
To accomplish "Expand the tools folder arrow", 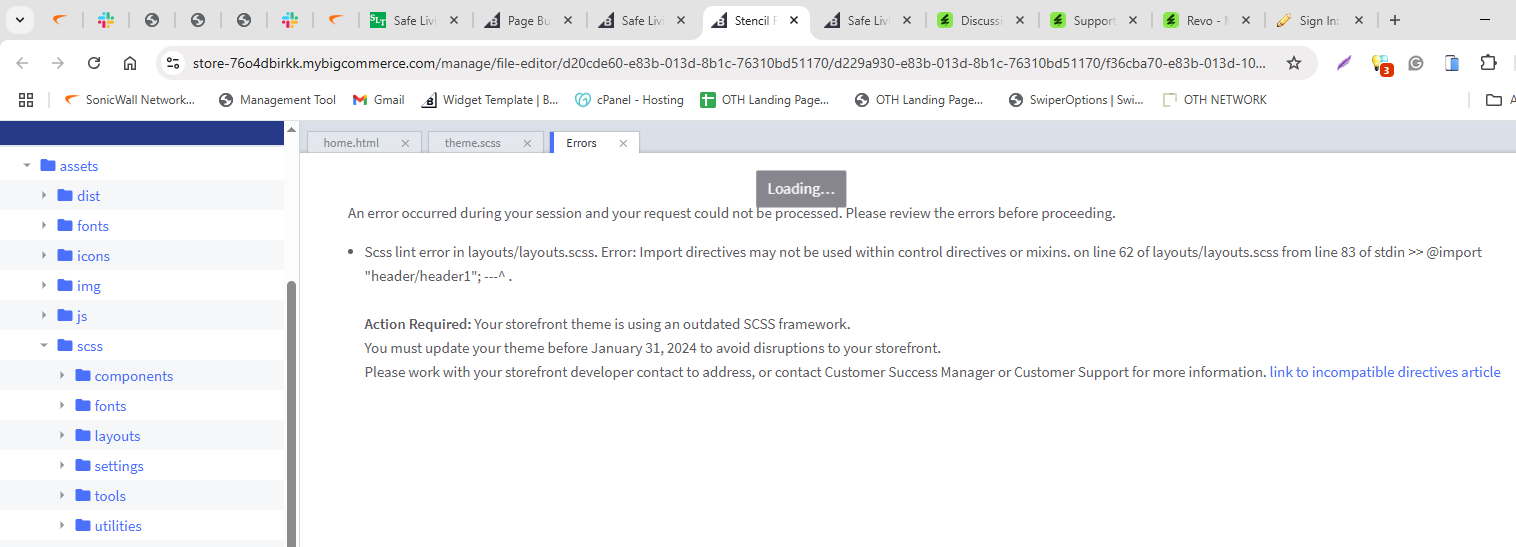I will click(62, 496).
